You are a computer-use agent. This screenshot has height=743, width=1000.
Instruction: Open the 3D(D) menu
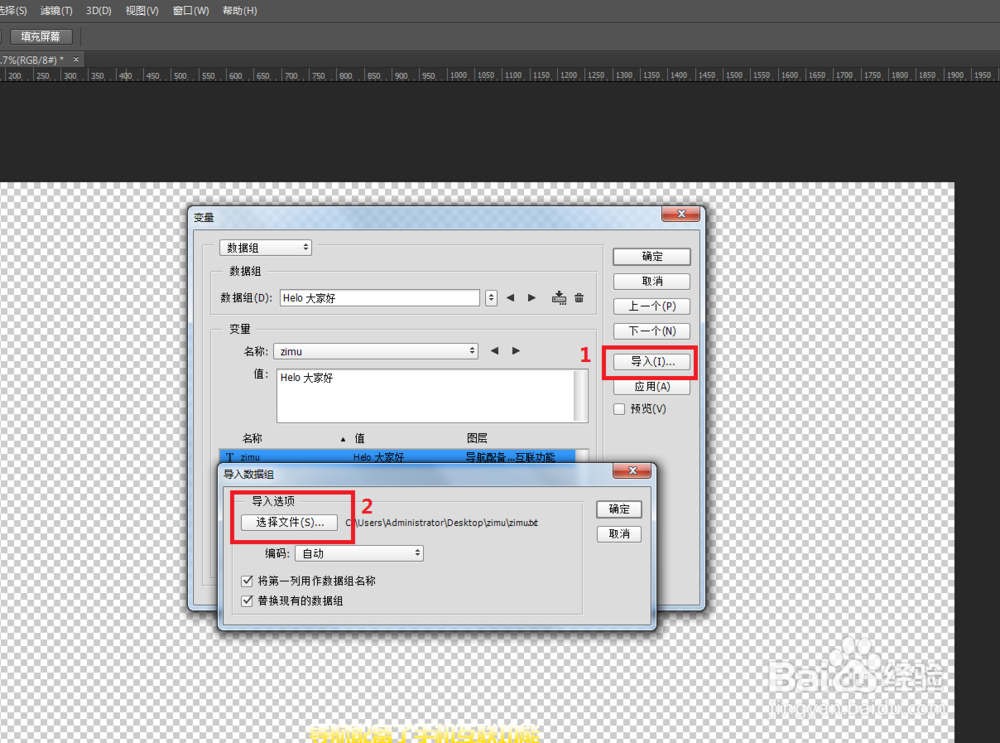click(x=98, y=11)
